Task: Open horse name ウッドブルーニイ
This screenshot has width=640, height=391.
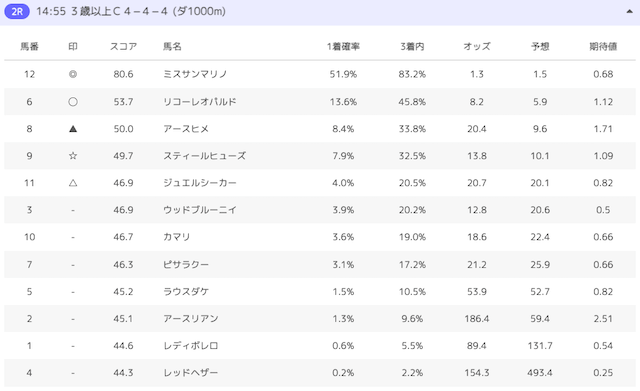Action: point(200,210)
